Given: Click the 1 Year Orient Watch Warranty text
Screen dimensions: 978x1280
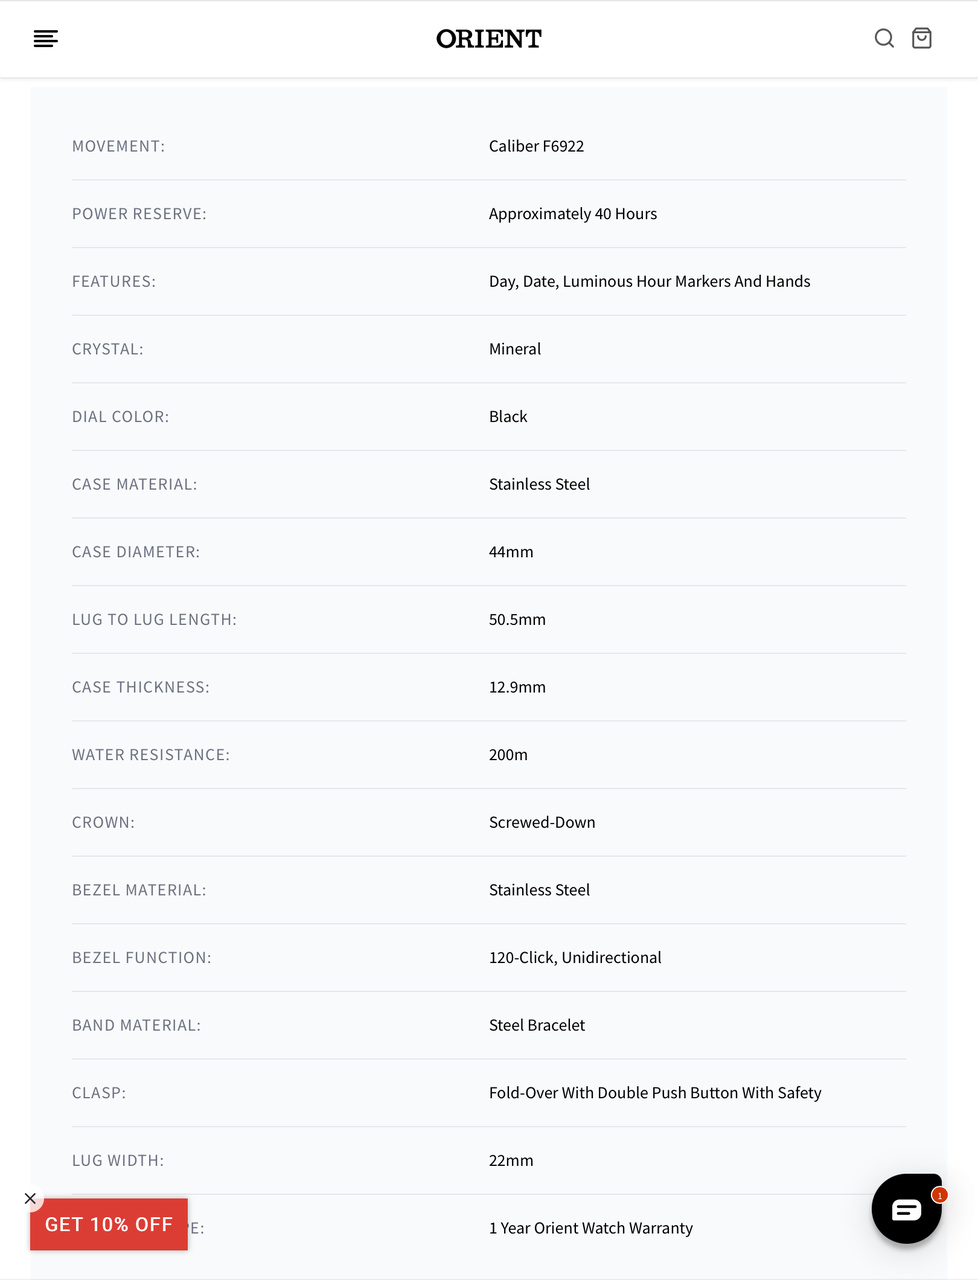Looking at the screenshot, I should click(x=591, y=1228).
